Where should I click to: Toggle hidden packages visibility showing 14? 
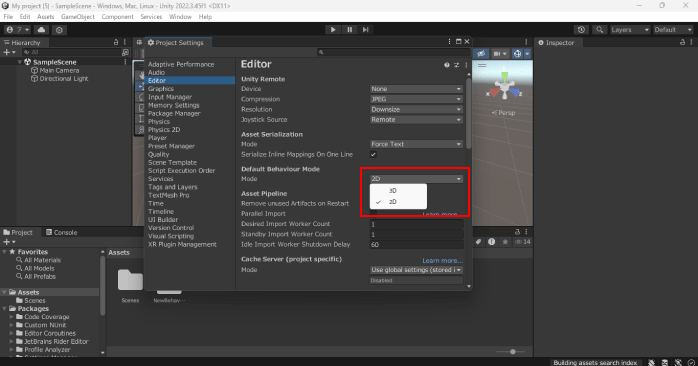point(523,242)
